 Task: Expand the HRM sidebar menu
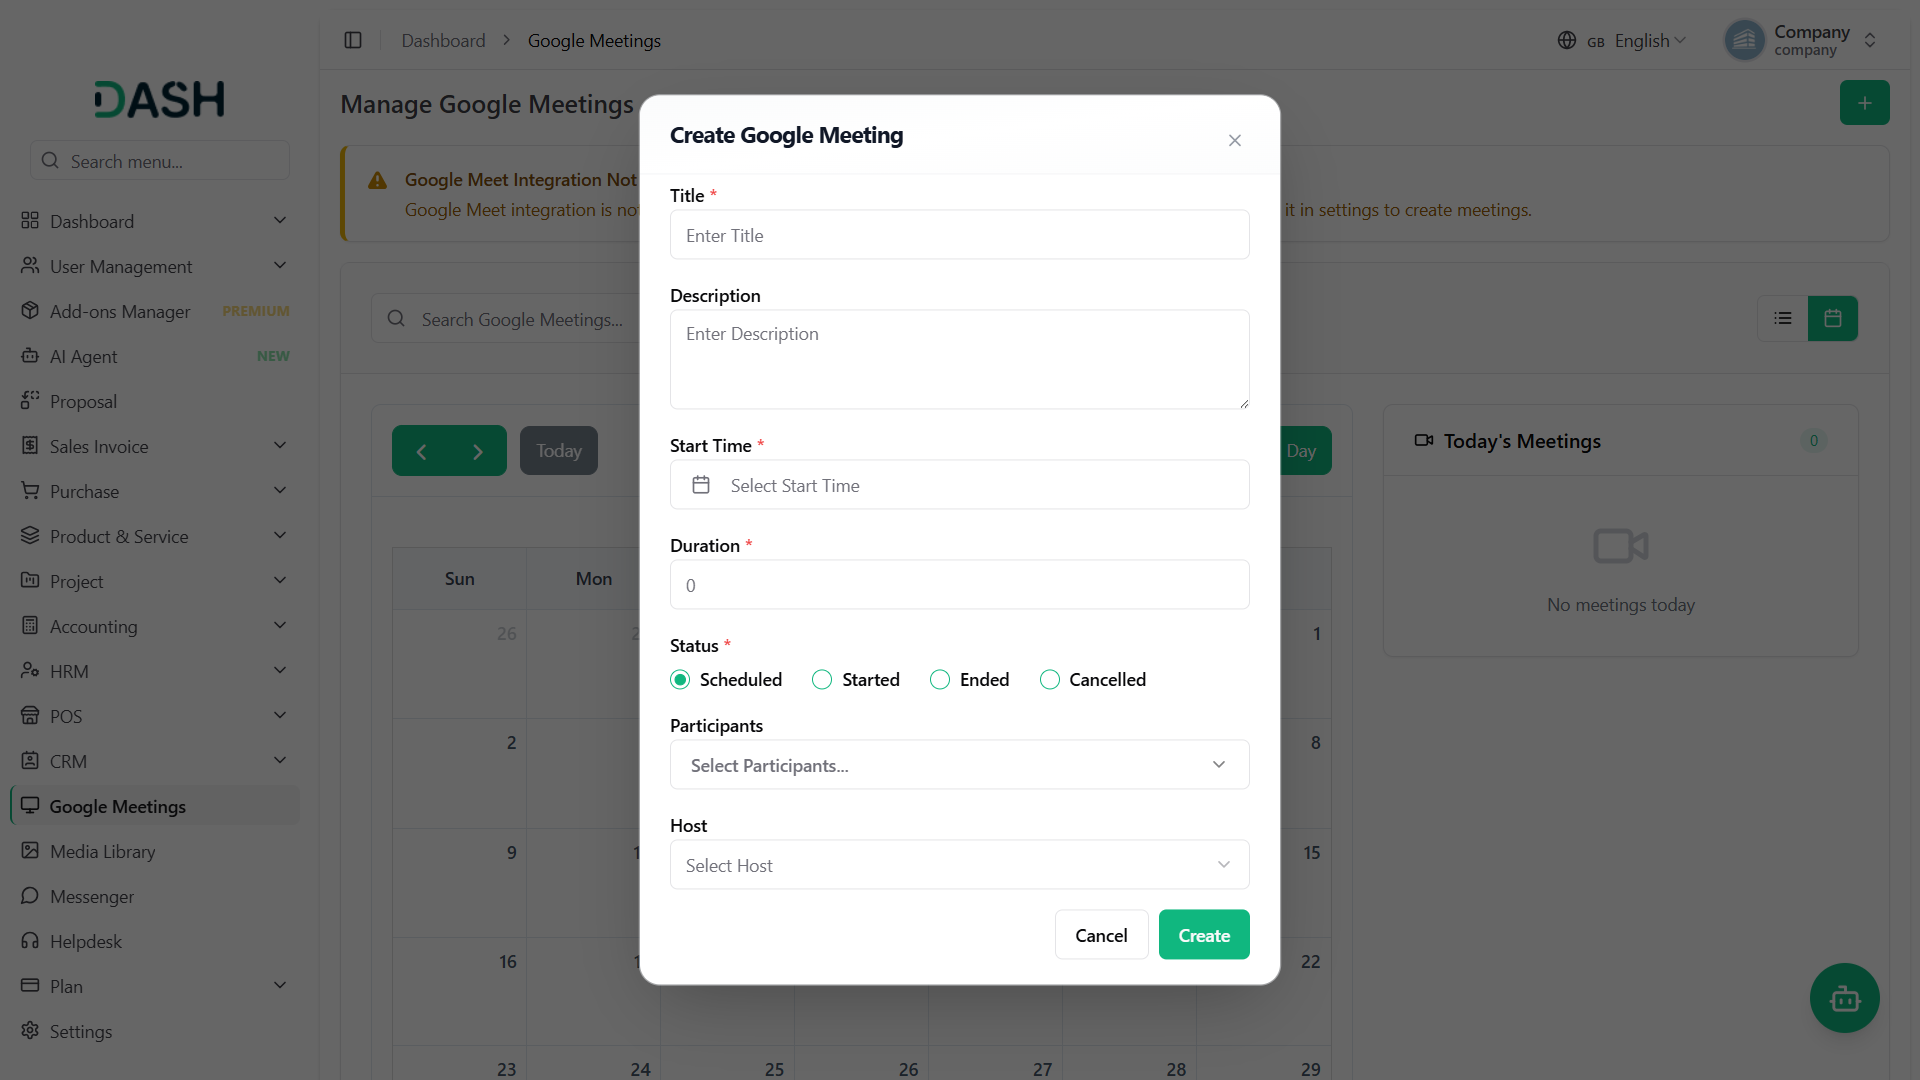[155, 671]
